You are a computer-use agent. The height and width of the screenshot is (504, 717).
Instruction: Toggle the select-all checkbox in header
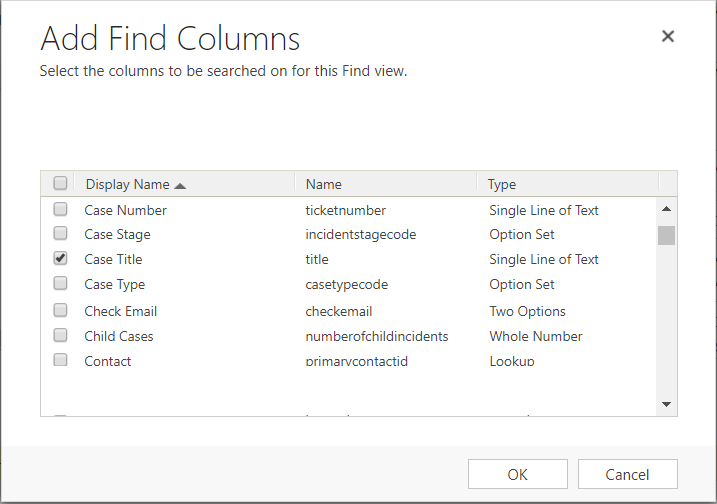pyautogui.click(x=60, y=183)
